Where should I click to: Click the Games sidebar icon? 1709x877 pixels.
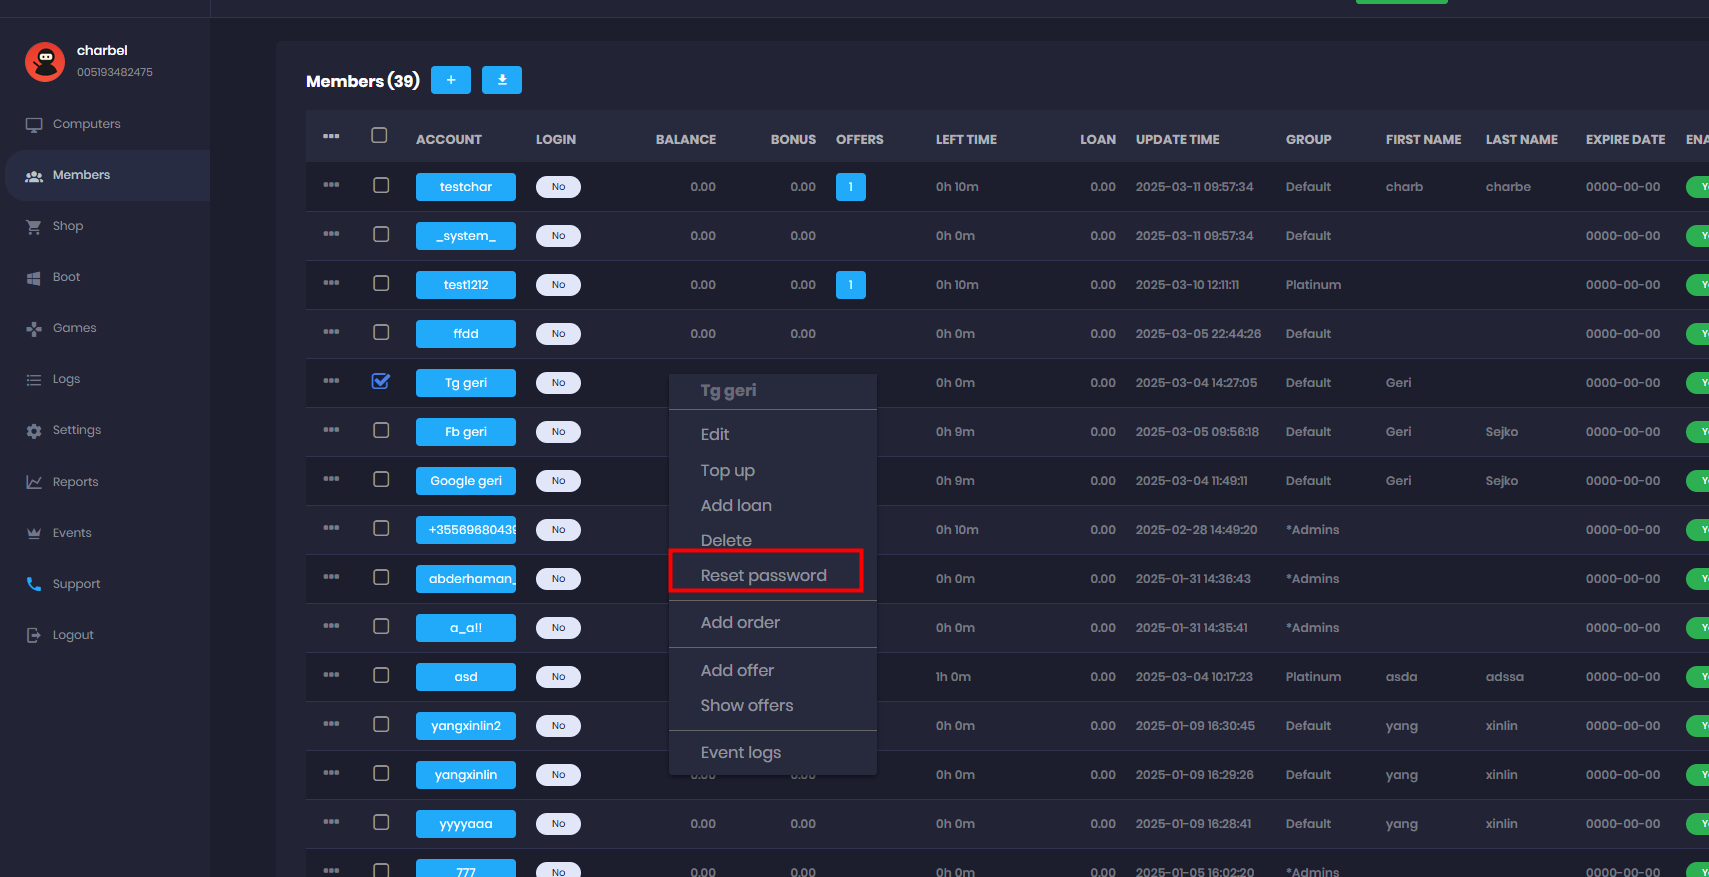(34, 329)
